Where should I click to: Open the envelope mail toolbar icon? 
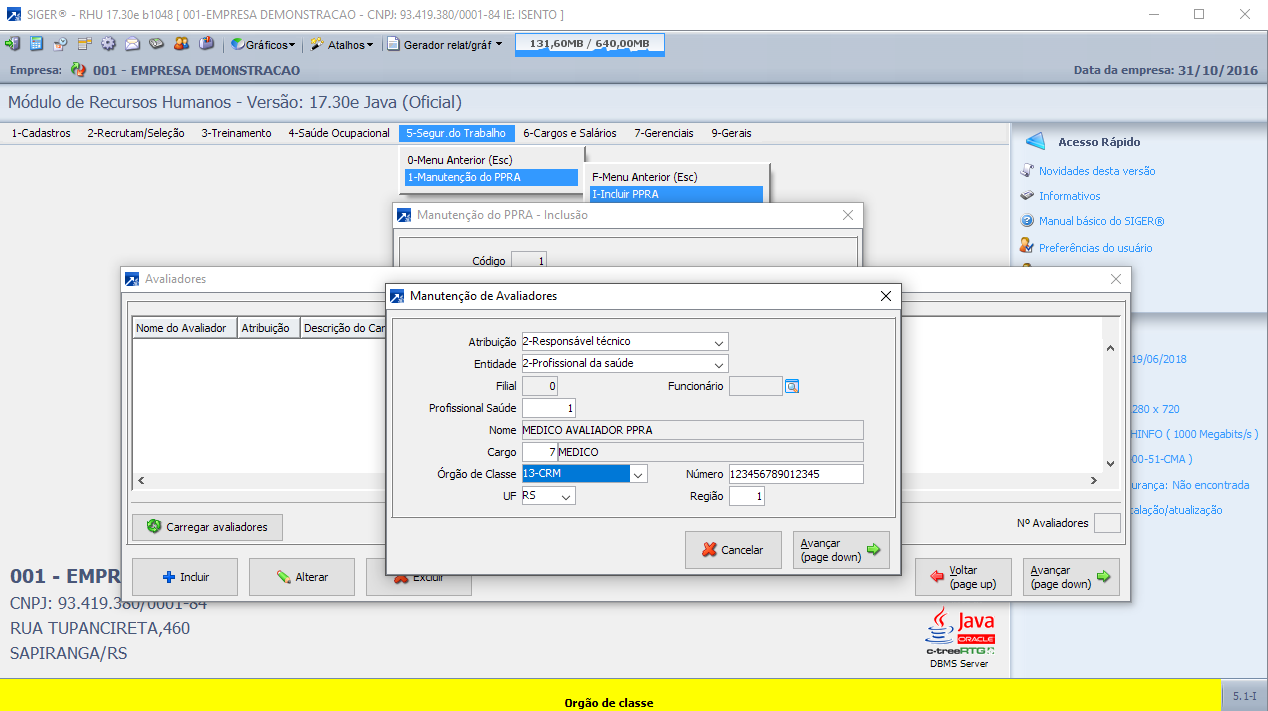click(x=132, y=44)
